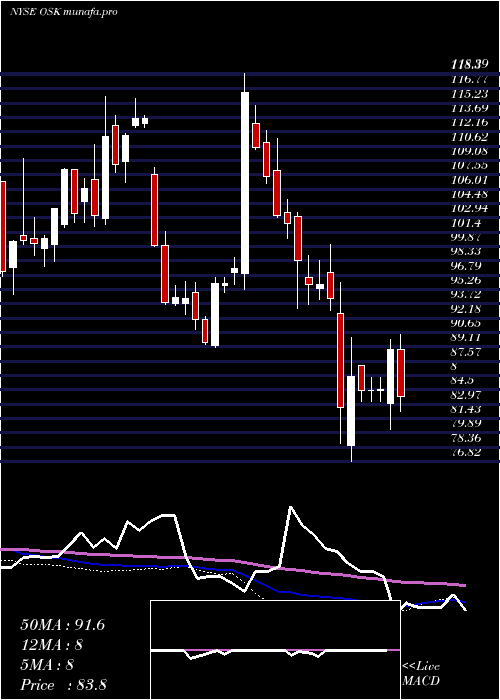Click the 50MA : 91.6 readout
This screenshot has height=700, width=500.
click(x=63, y=625)
